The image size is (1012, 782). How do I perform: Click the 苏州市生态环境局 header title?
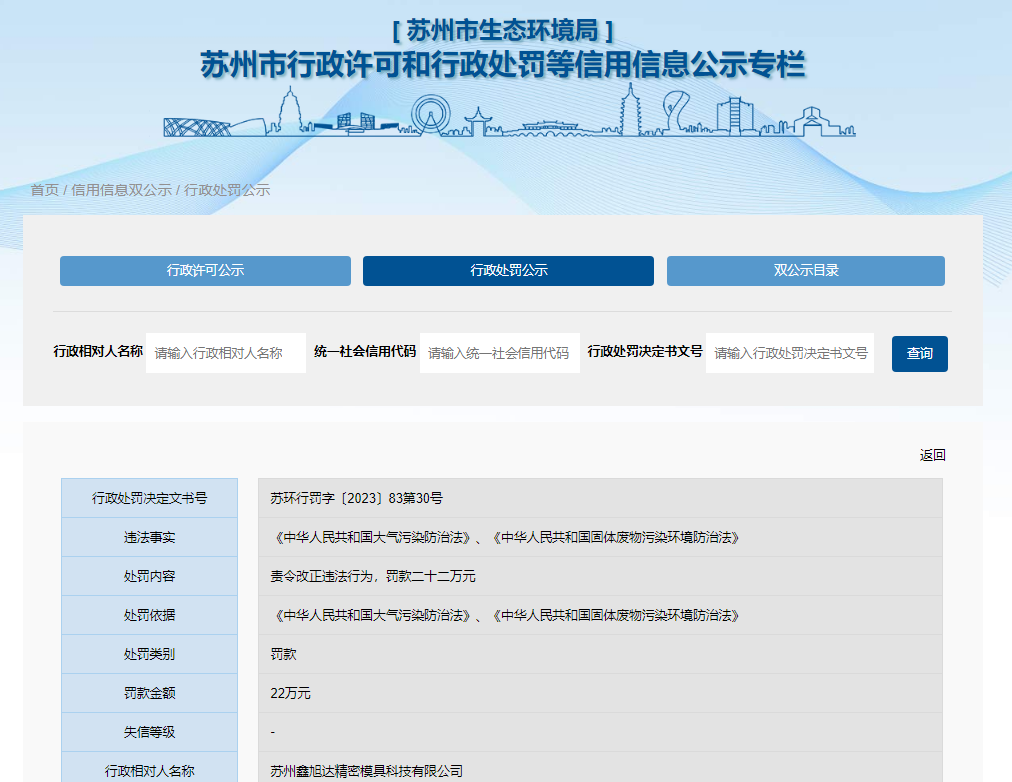tap(503, 30)
